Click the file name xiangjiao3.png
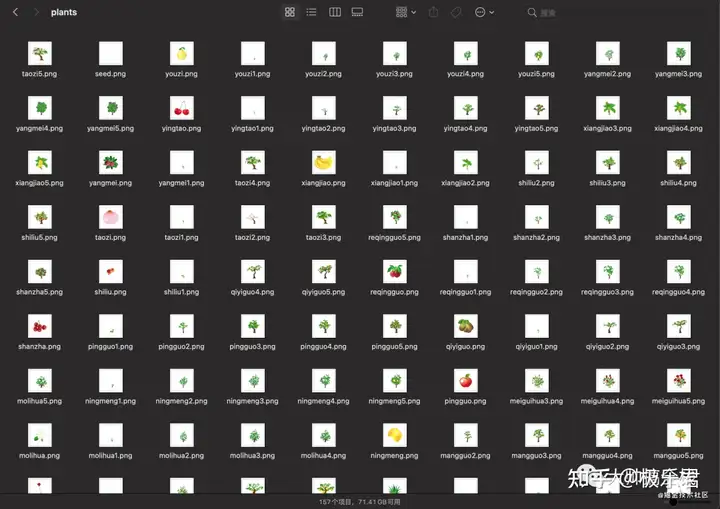The width and height of the screenshot is (720, 509). coord(608,129)
